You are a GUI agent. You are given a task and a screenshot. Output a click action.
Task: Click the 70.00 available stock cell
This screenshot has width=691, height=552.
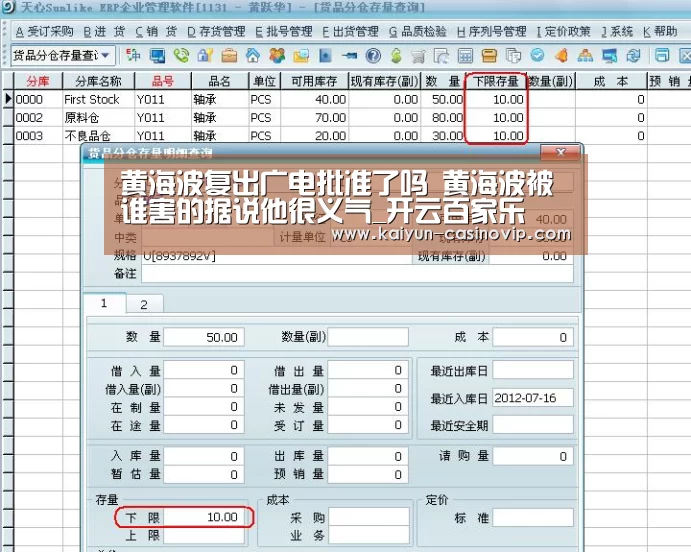coord(314,118)
